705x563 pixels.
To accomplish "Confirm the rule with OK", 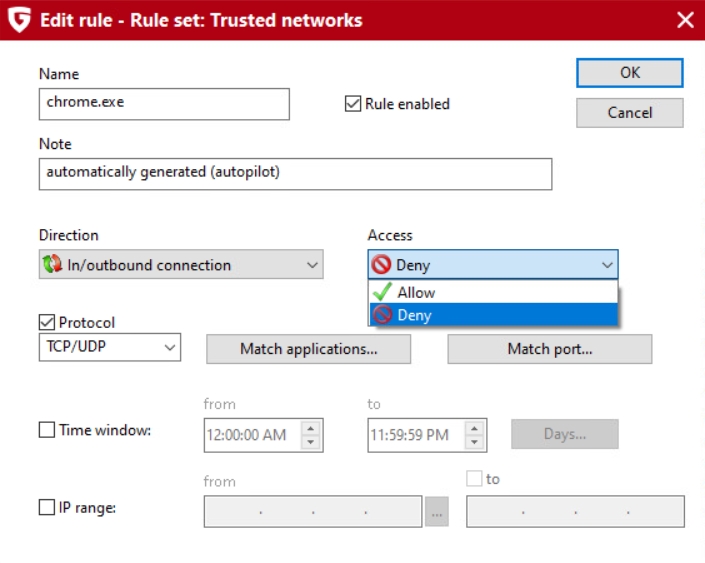I will tap(629, 72).
